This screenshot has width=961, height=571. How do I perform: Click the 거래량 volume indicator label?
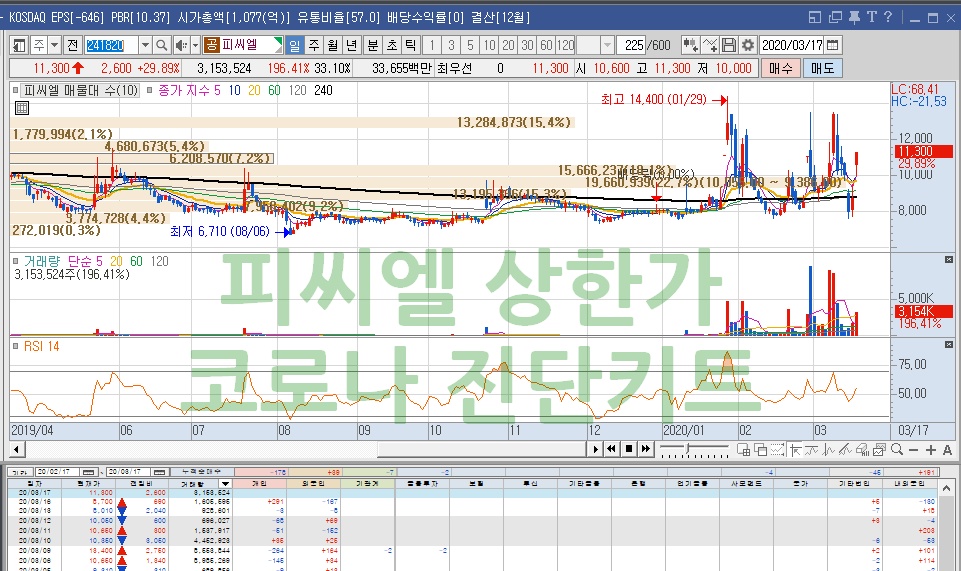pos(42,262)
